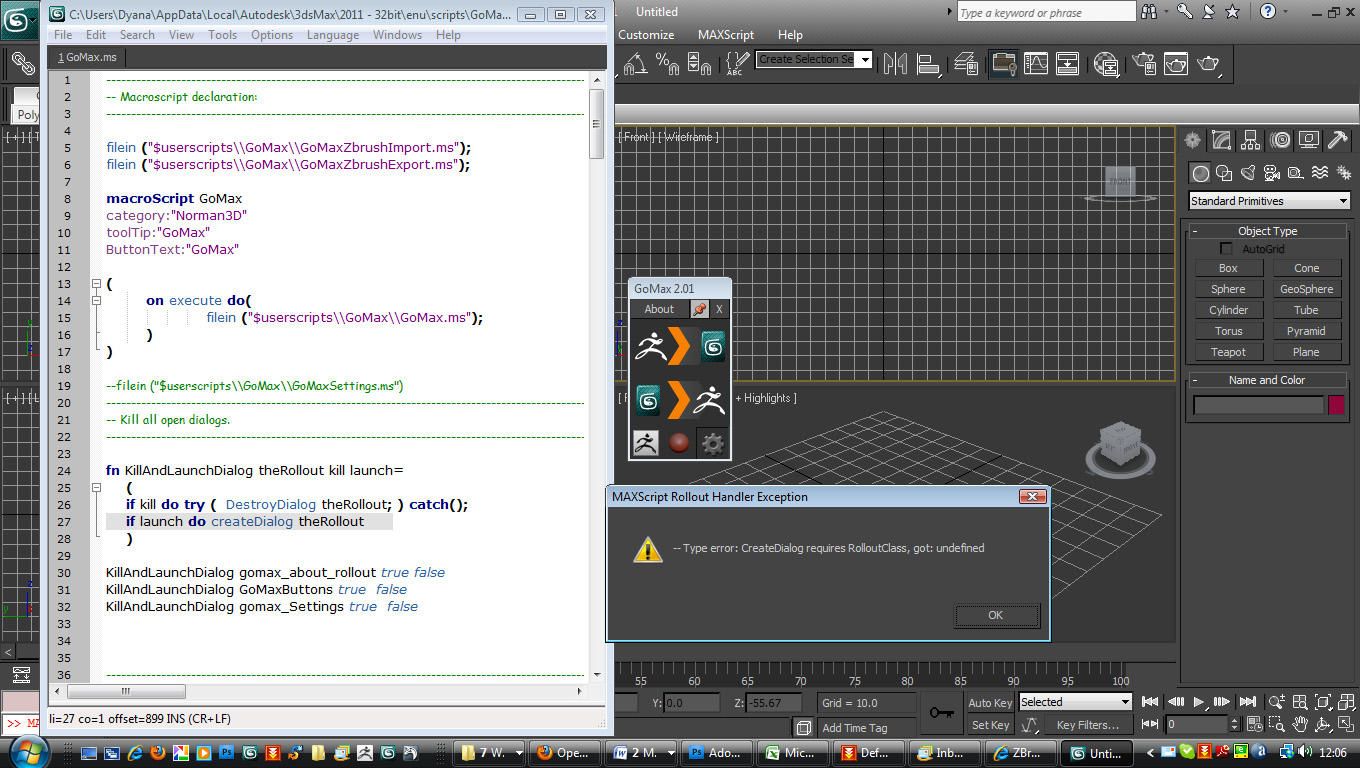
Task: Toggle Spinner Snap on the toolbar
Action: [x=700, y=63]
